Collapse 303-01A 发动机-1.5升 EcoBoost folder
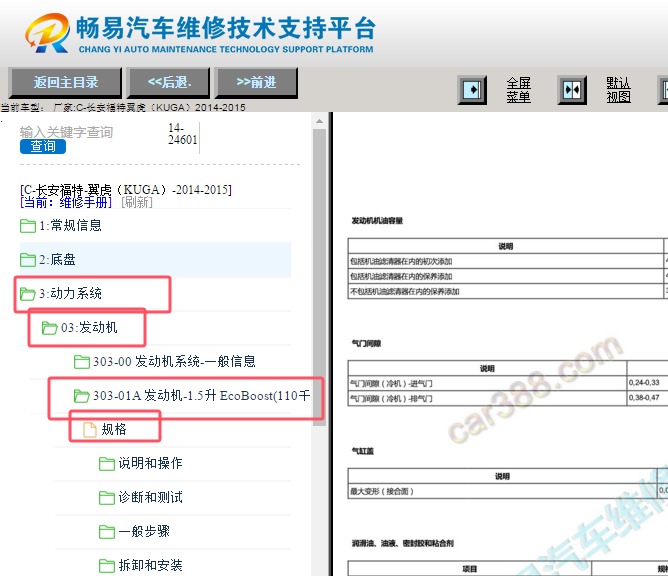 [202, 395]
